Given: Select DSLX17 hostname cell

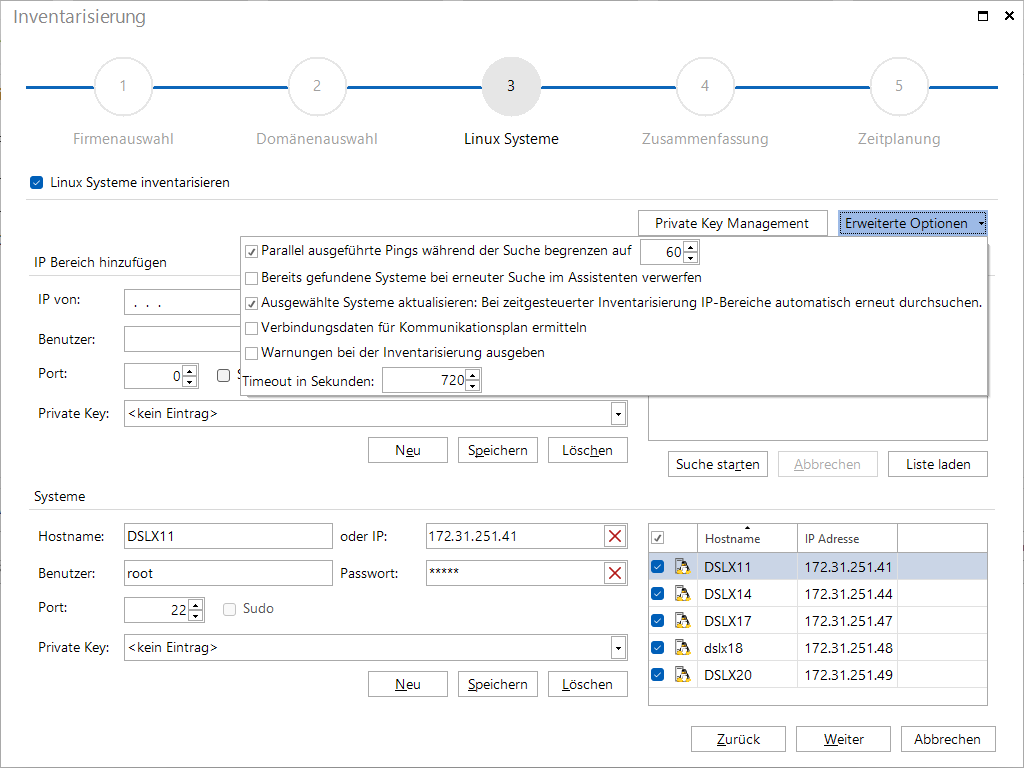Looking at the screenshot, I should tap(747, 620).
